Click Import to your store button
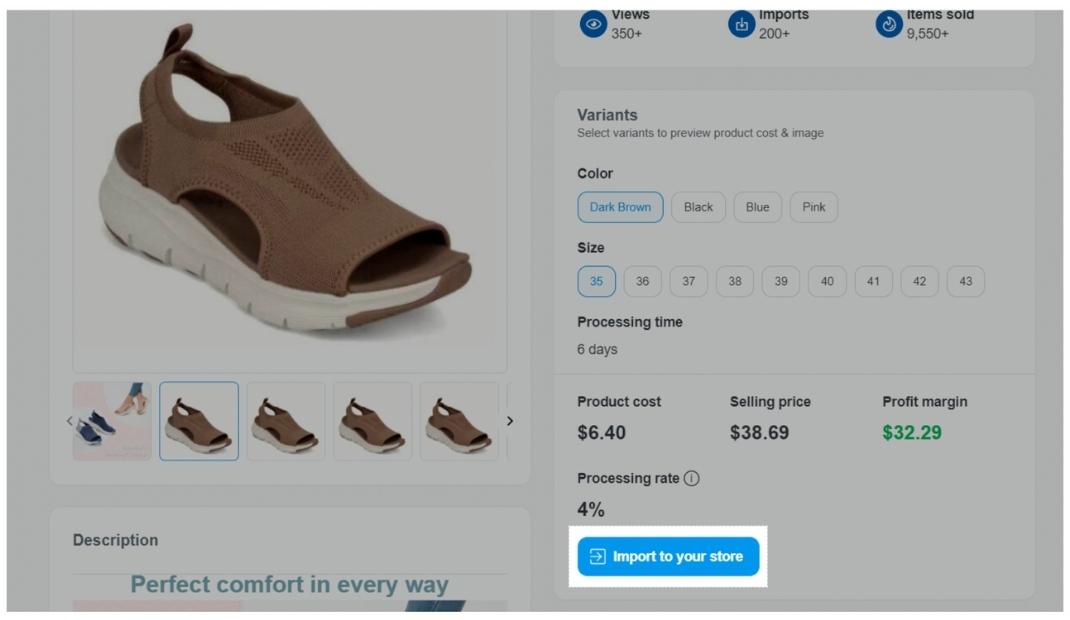Viewport: 1070px width, 620px height. tap(668, 557)
